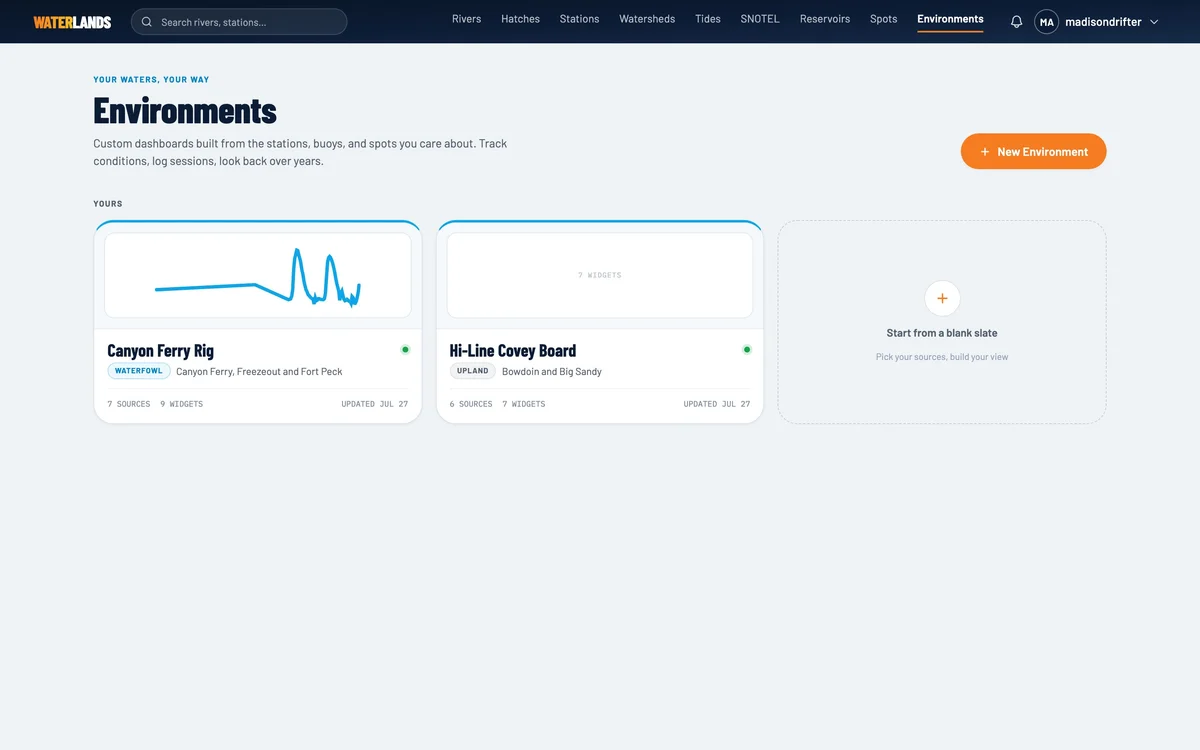Click '9 WIDGETS' on Canyon Ferry Rig
The image size is (1200, 750).
point(181,404)
